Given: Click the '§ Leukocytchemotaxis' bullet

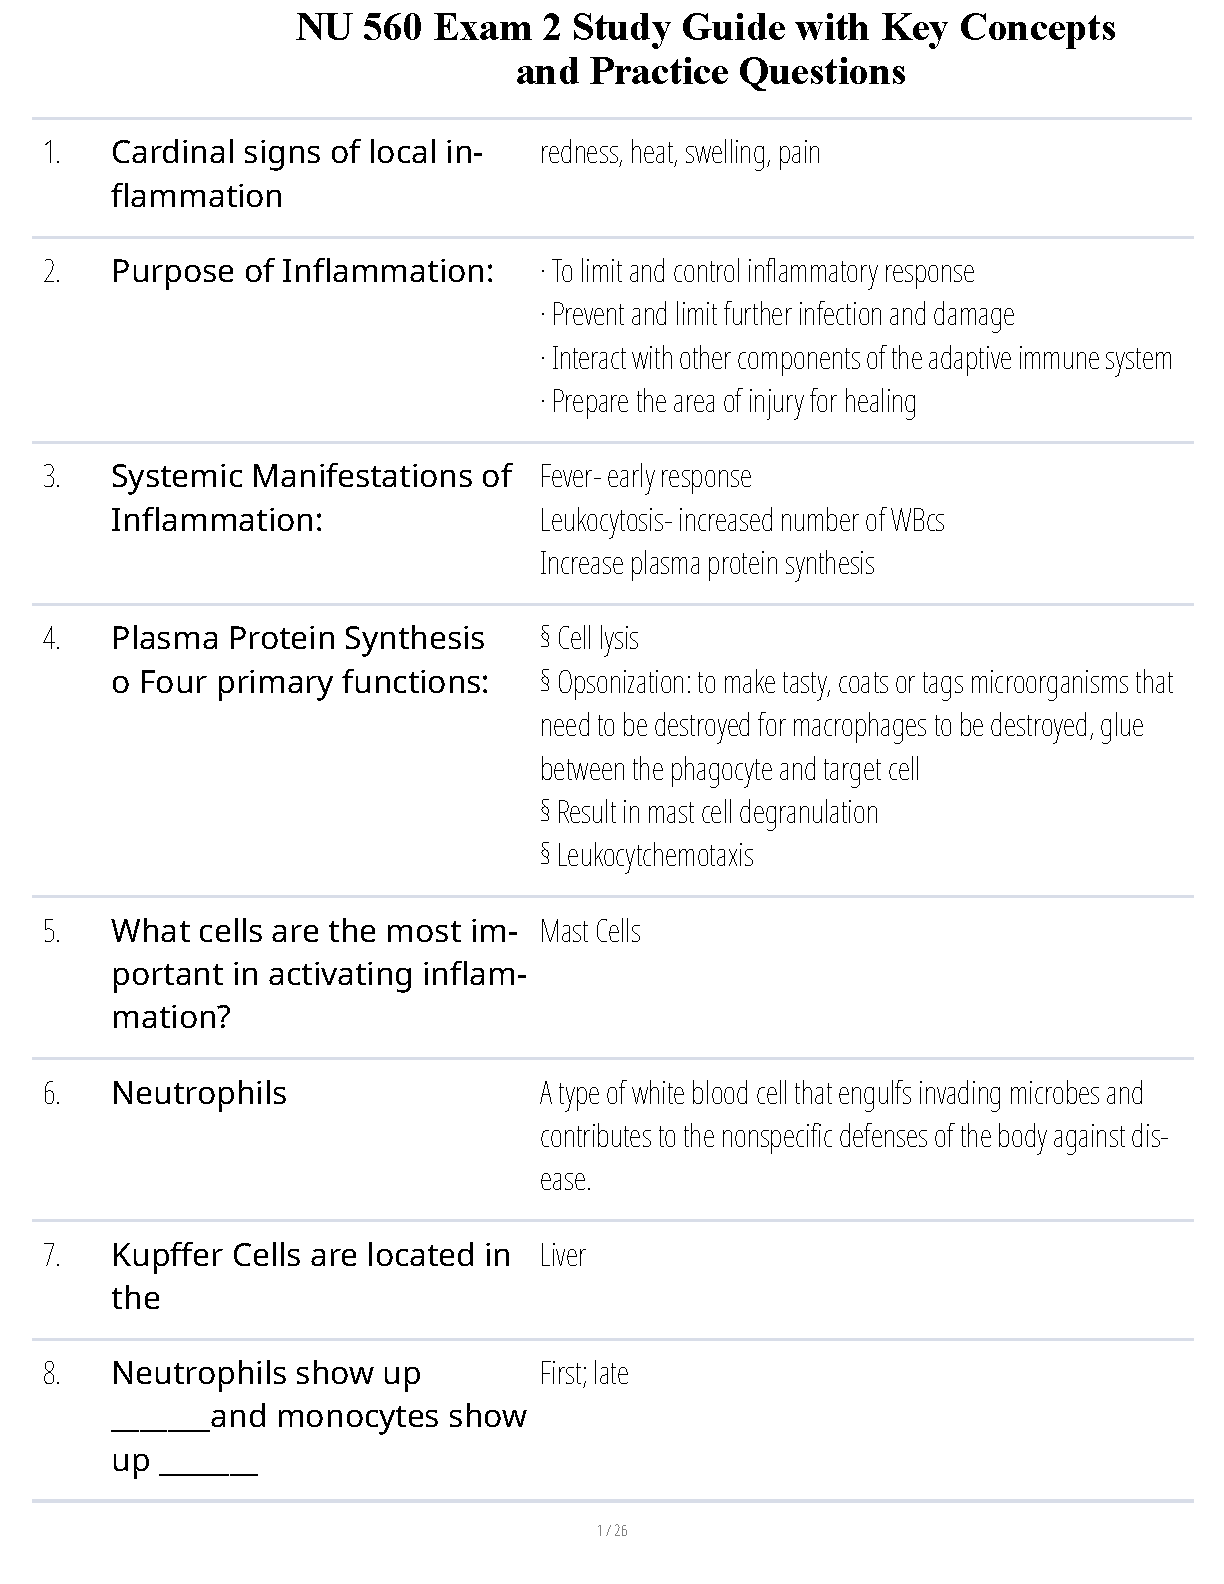Looking at the screenshot, I should tap(647, 856).
